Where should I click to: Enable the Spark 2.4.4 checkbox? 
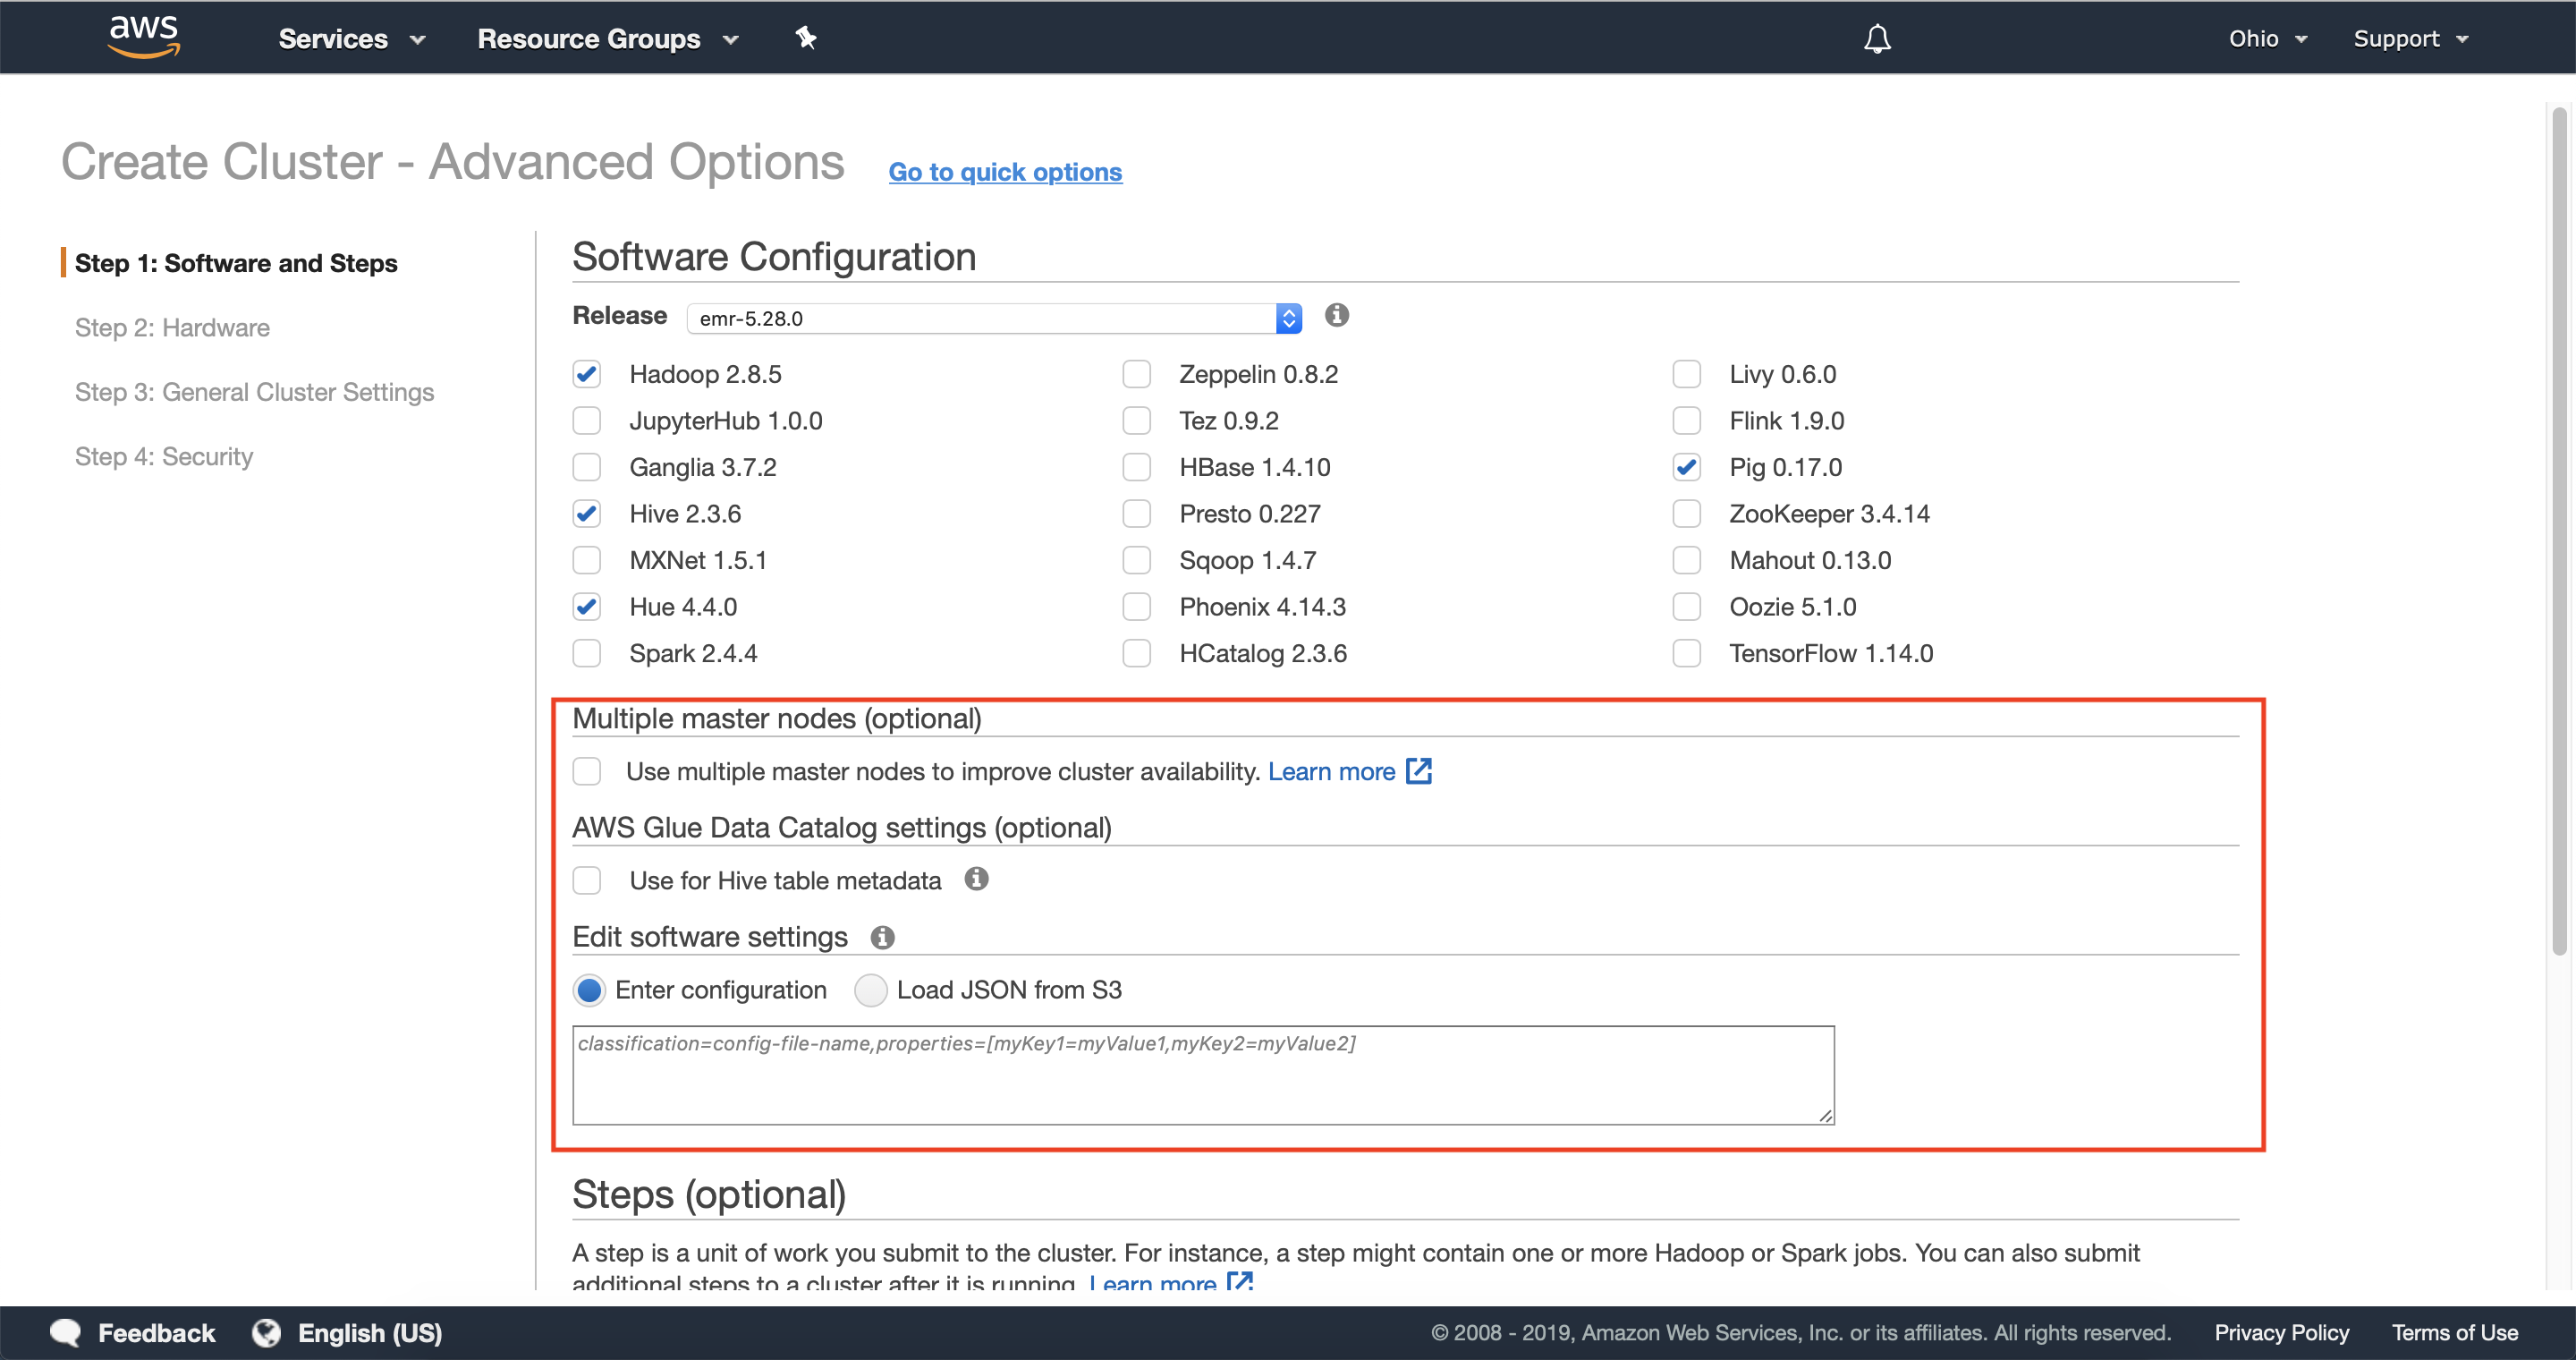pyautogui.click(x=587, y=653)
